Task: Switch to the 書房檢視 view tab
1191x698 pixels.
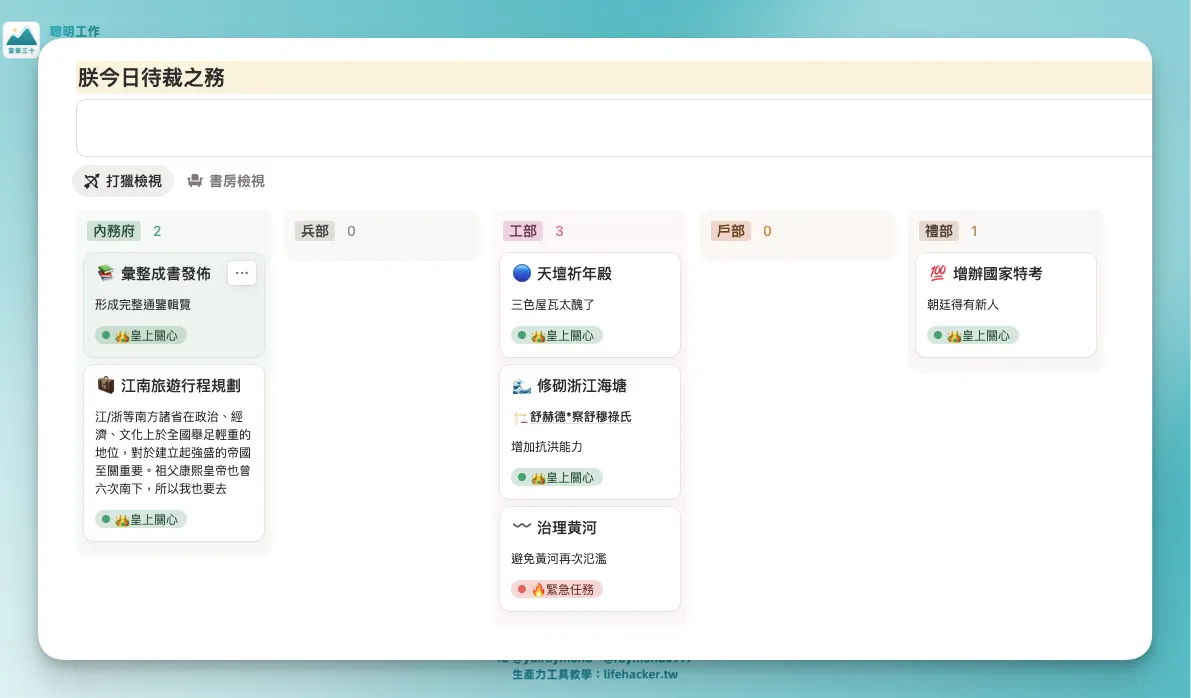Action: click(x=226, y=181)
